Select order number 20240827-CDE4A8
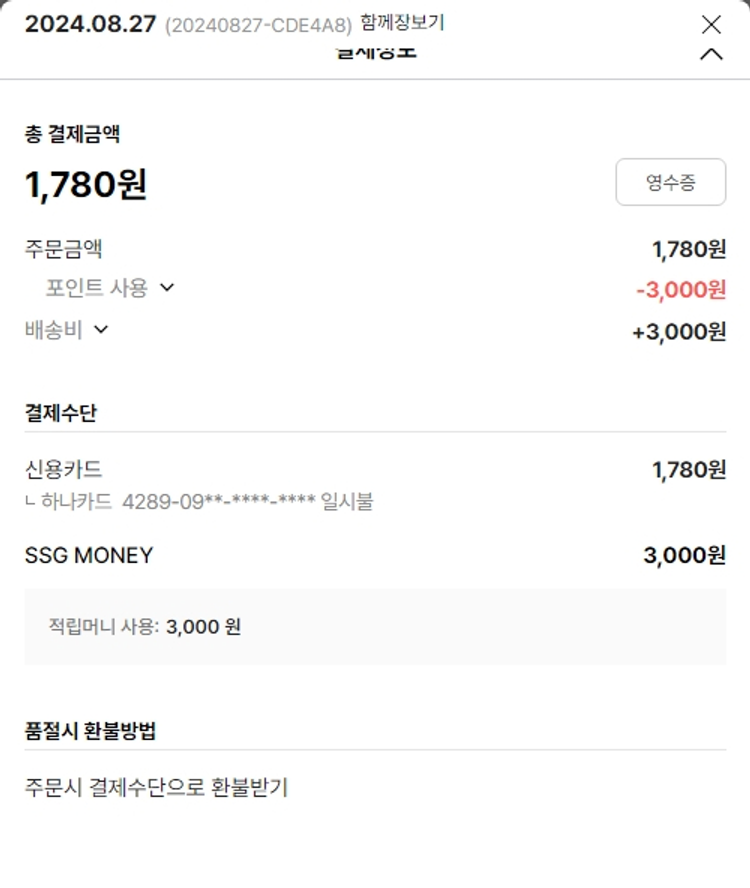This screenshot has height=888, width=750. [x=259, y=25]
